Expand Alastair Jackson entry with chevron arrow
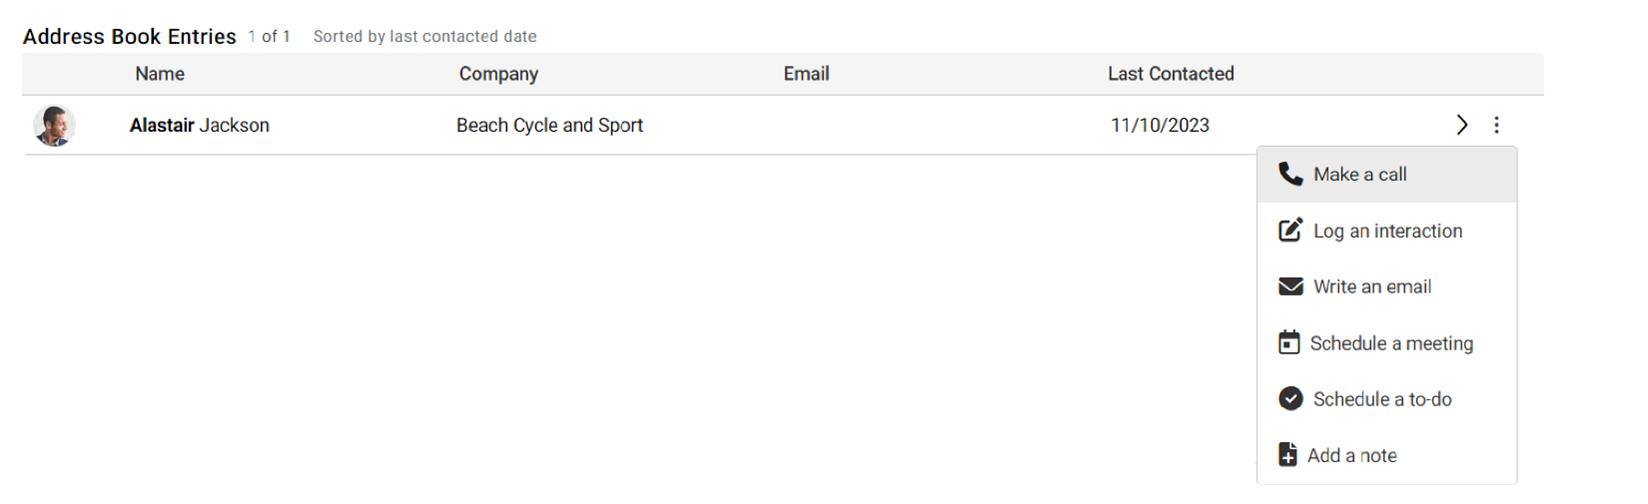1648x504 pixels. [x=1462, y=125]
